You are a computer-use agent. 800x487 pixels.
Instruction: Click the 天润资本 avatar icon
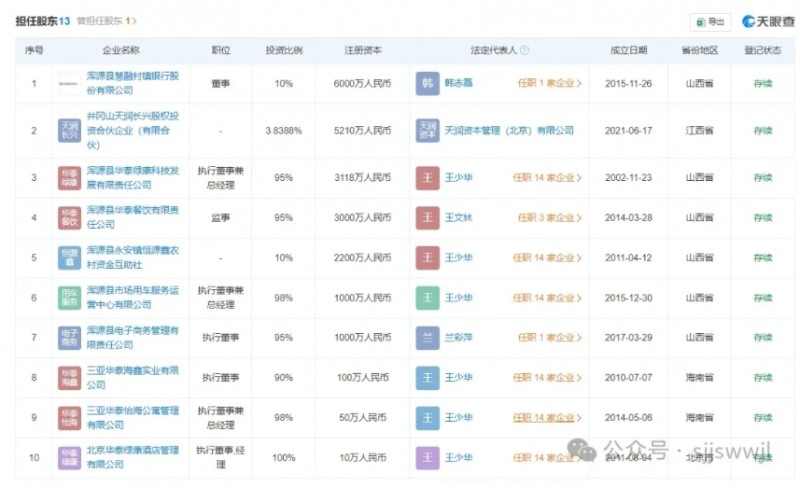(428, 131)
